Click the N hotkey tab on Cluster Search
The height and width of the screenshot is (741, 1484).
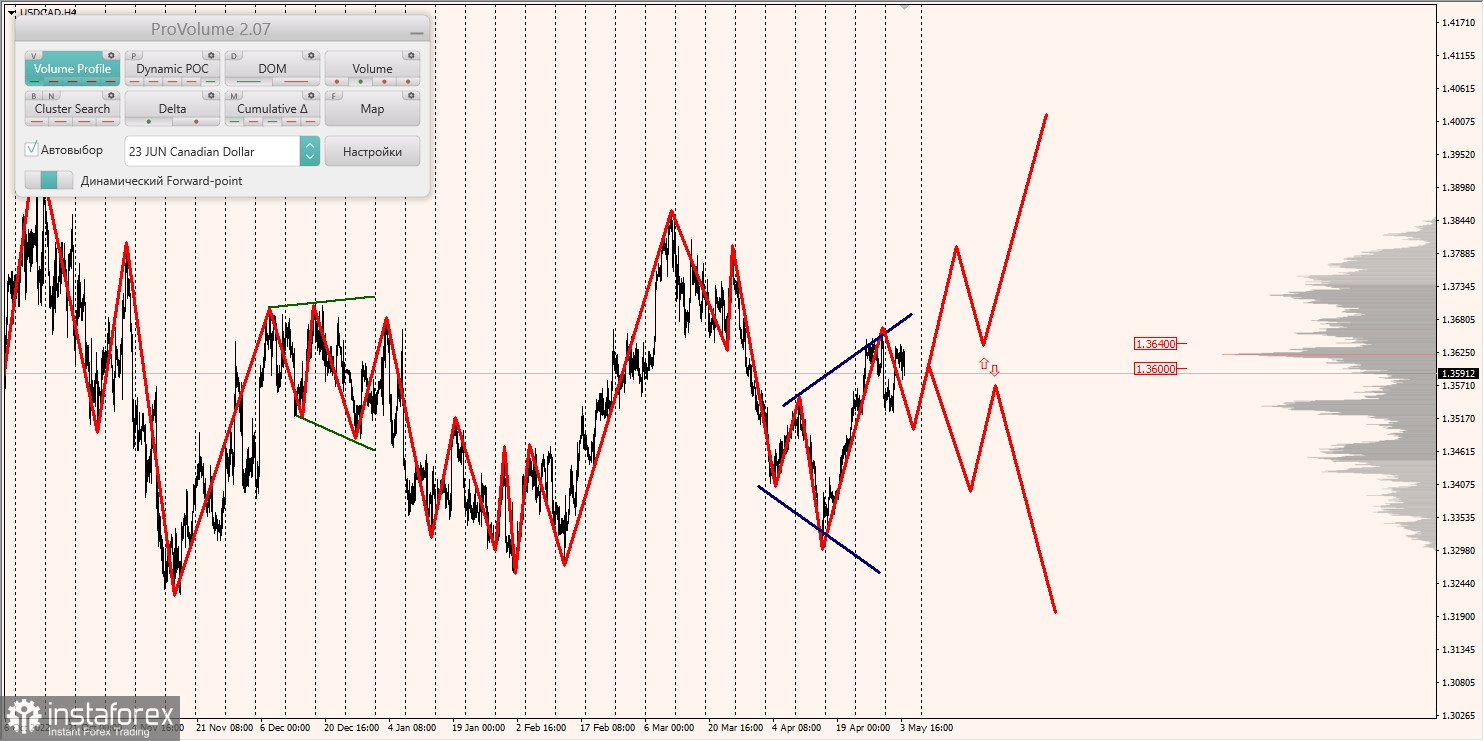(51, 96)
